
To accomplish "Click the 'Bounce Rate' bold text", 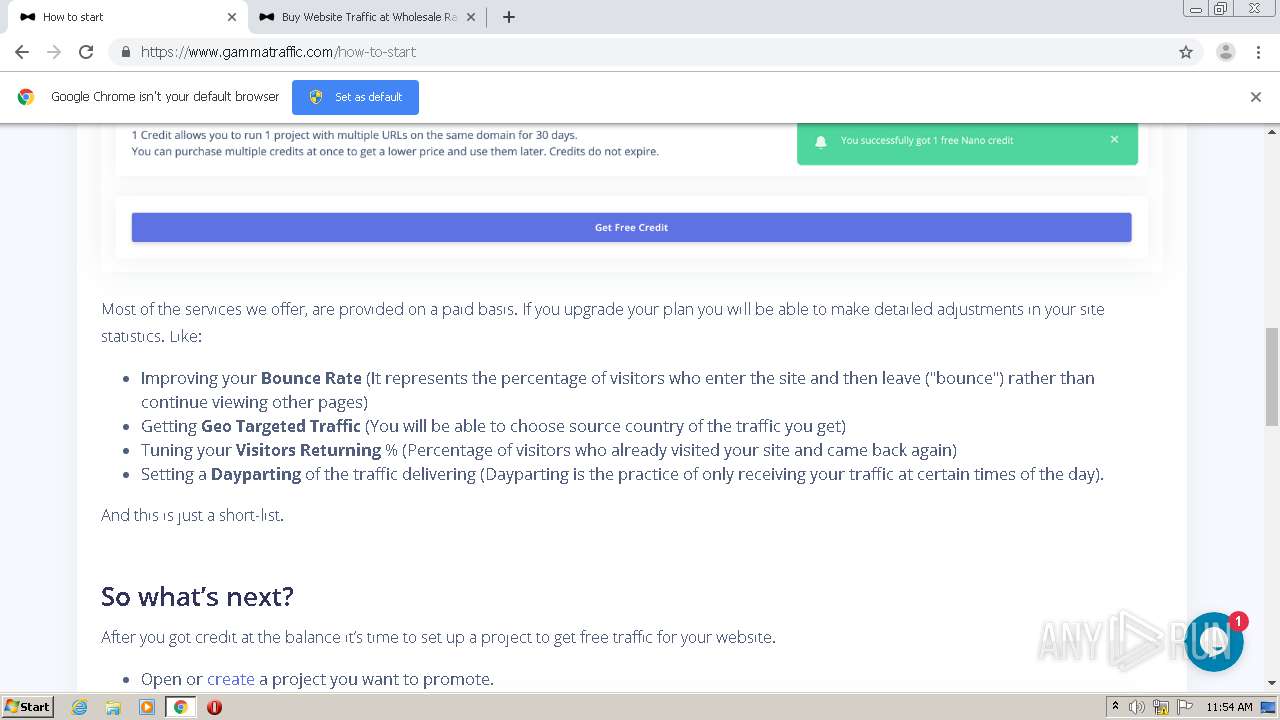I will click(311, 378).
